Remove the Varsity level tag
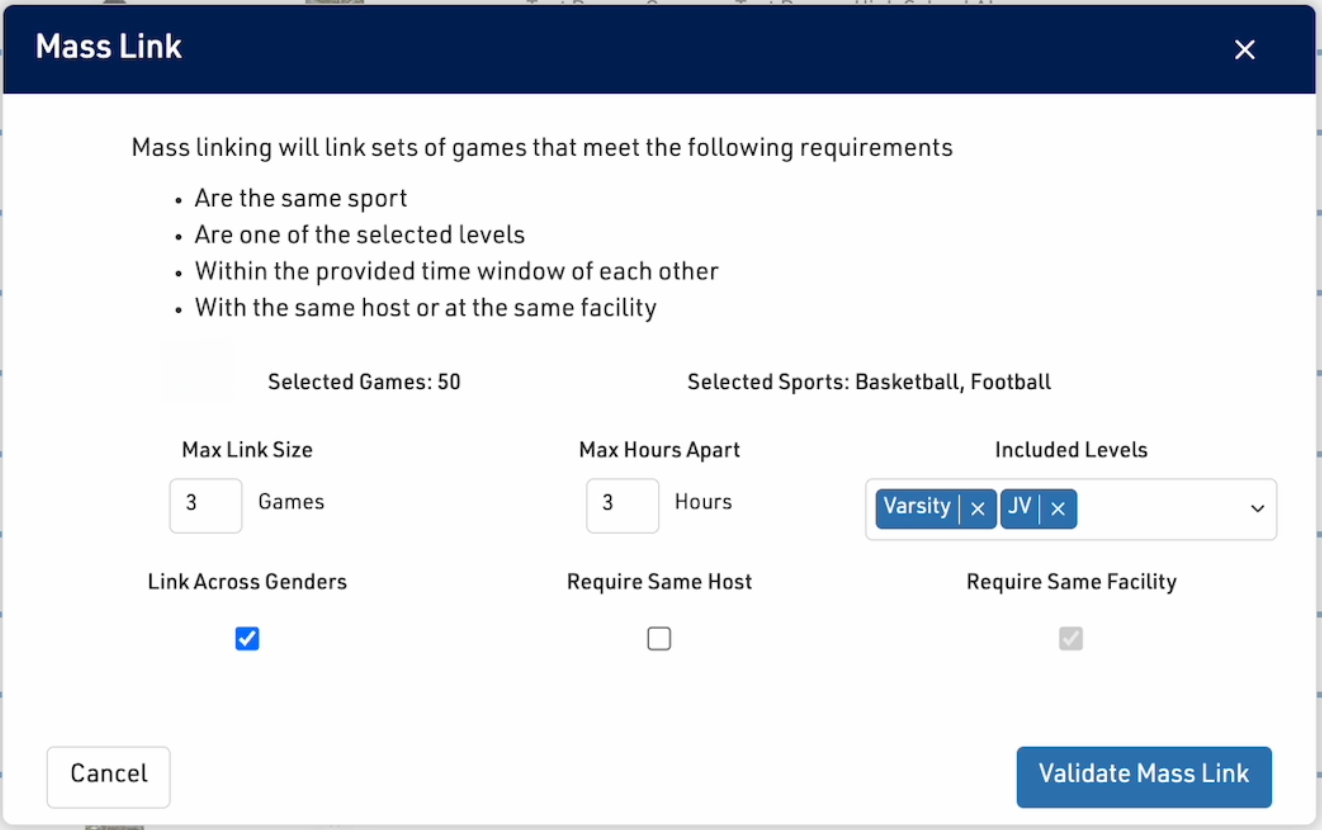 [978, 509]
